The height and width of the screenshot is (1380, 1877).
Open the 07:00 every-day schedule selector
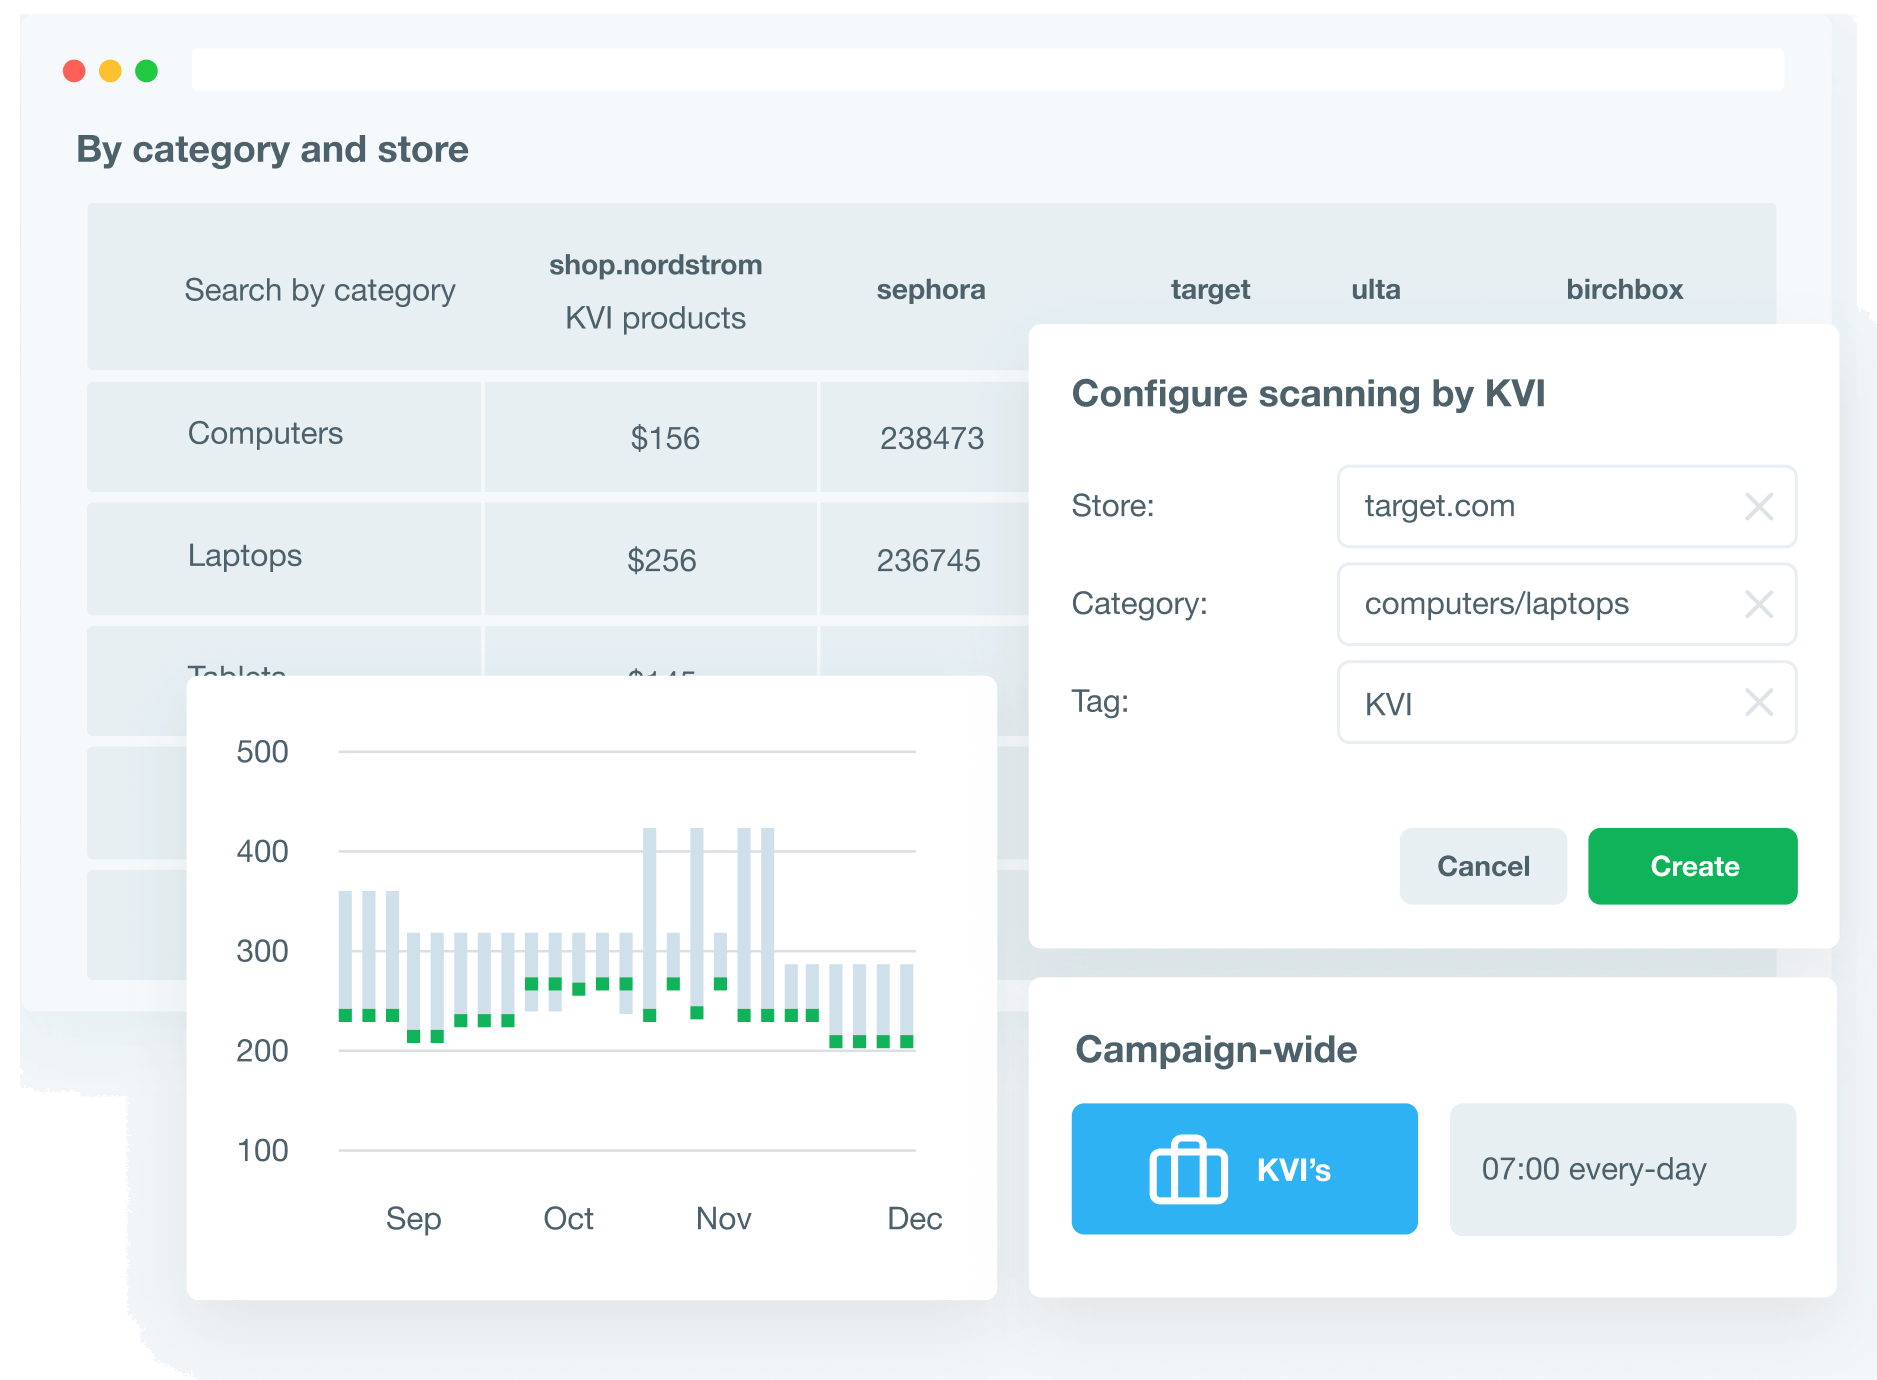click(x=1622, y=1169)
